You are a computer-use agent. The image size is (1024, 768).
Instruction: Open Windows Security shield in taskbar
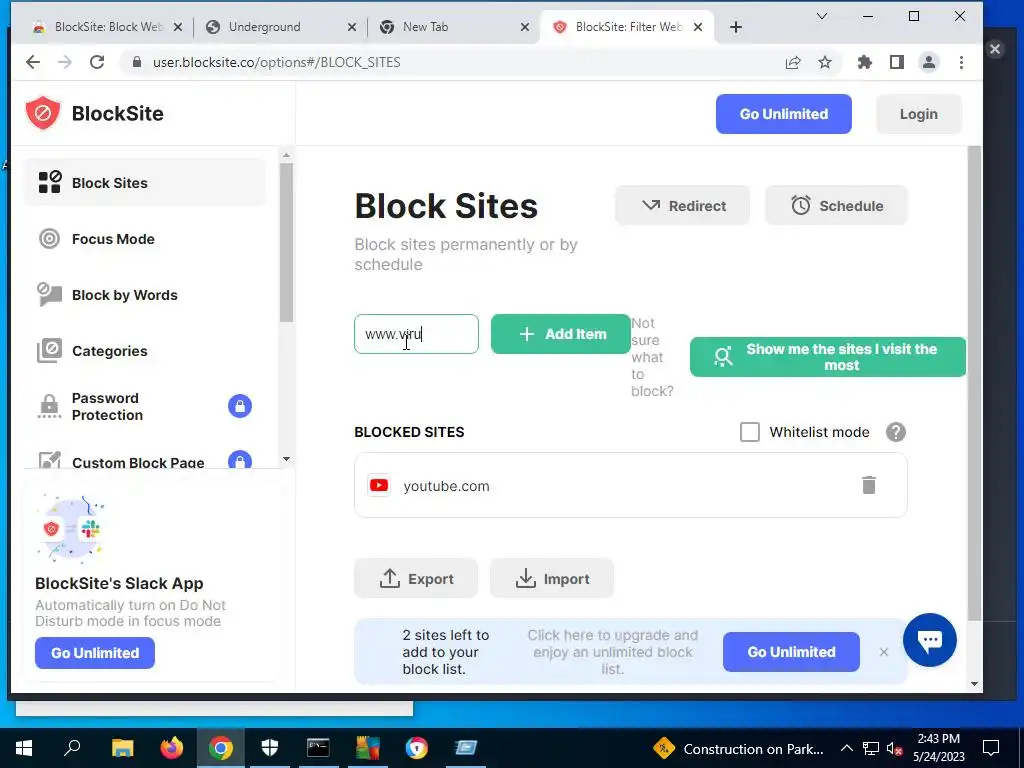coord(270,748)
